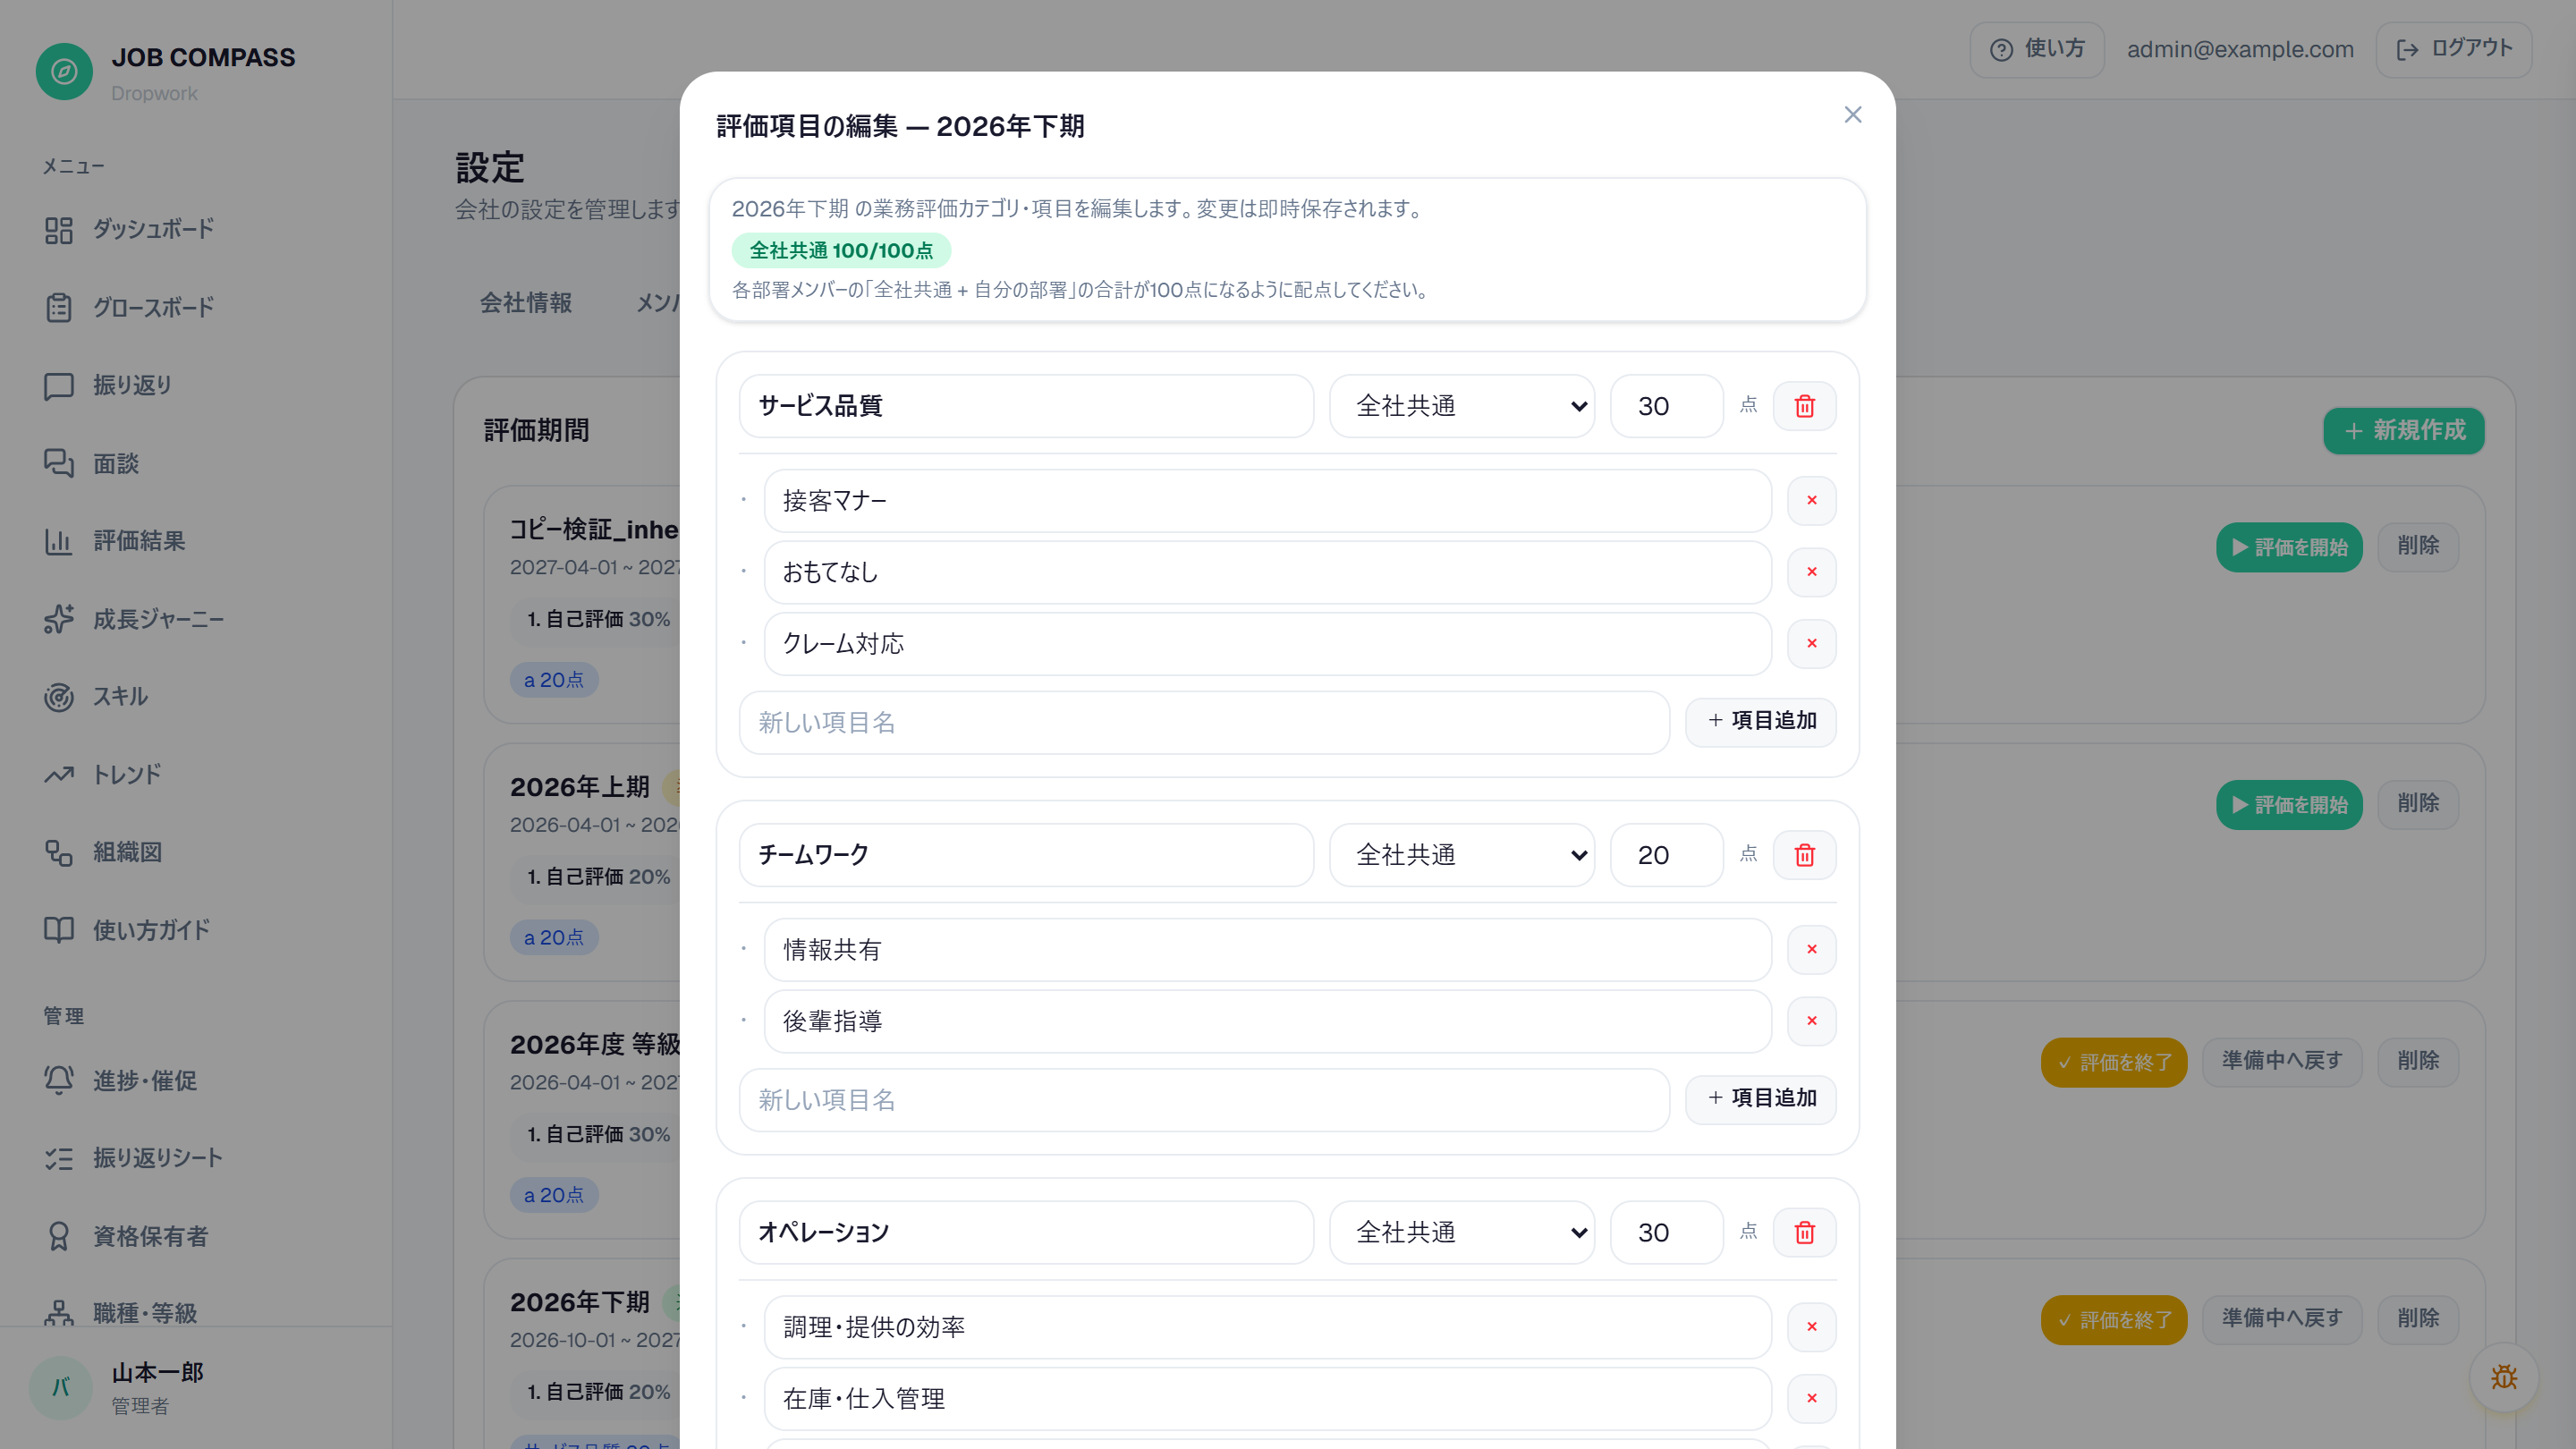The width and height of the screenshot is (2576, 1449).
Task: Open the 全社共通 dropdown for サービス品質
Action: pos(1461,406)
